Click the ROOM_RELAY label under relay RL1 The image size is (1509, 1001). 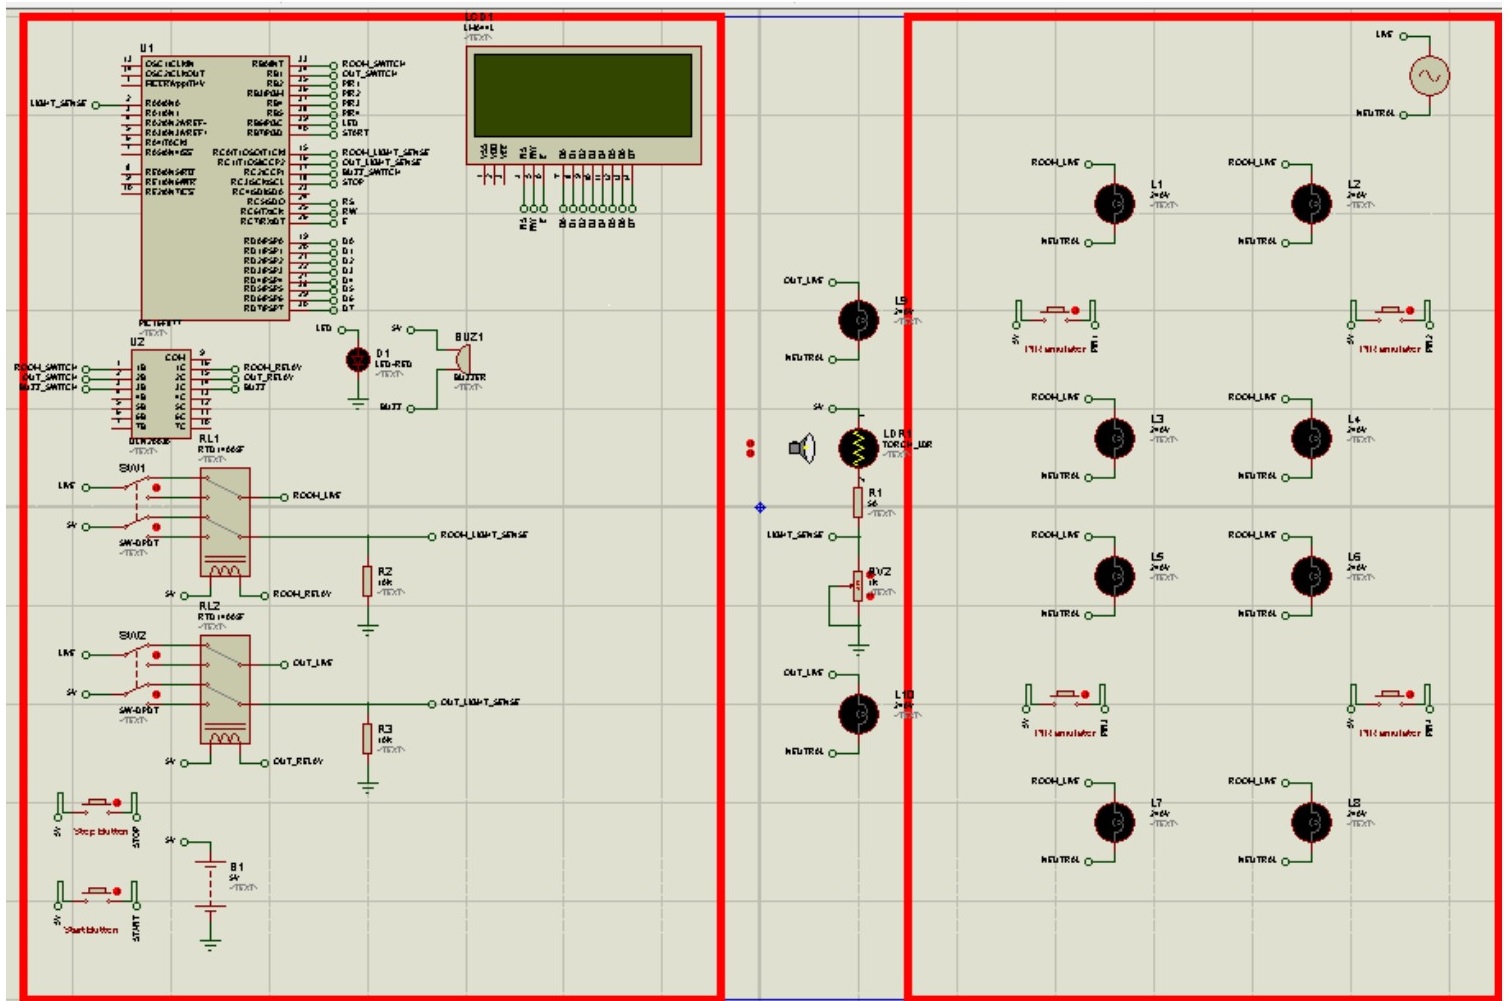pos(303,594)
